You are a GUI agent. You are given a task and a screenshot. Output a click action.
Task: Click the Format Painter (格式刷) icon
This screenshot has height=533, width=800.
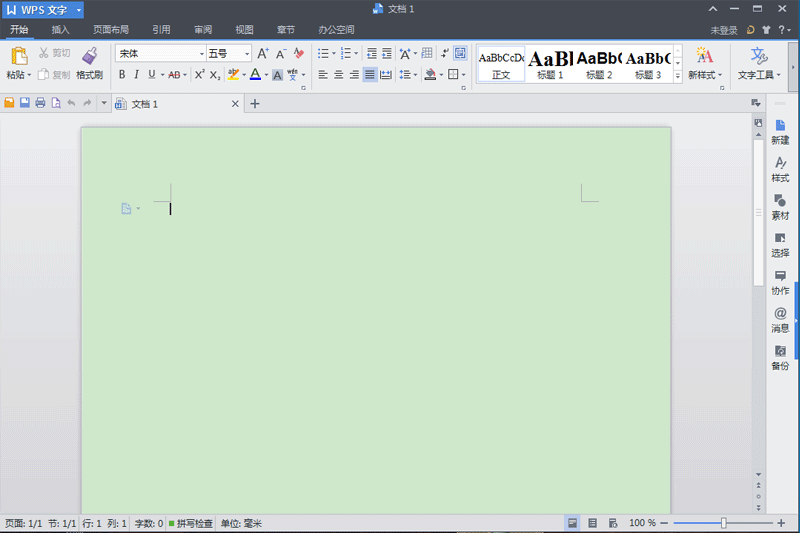(90, 57)
